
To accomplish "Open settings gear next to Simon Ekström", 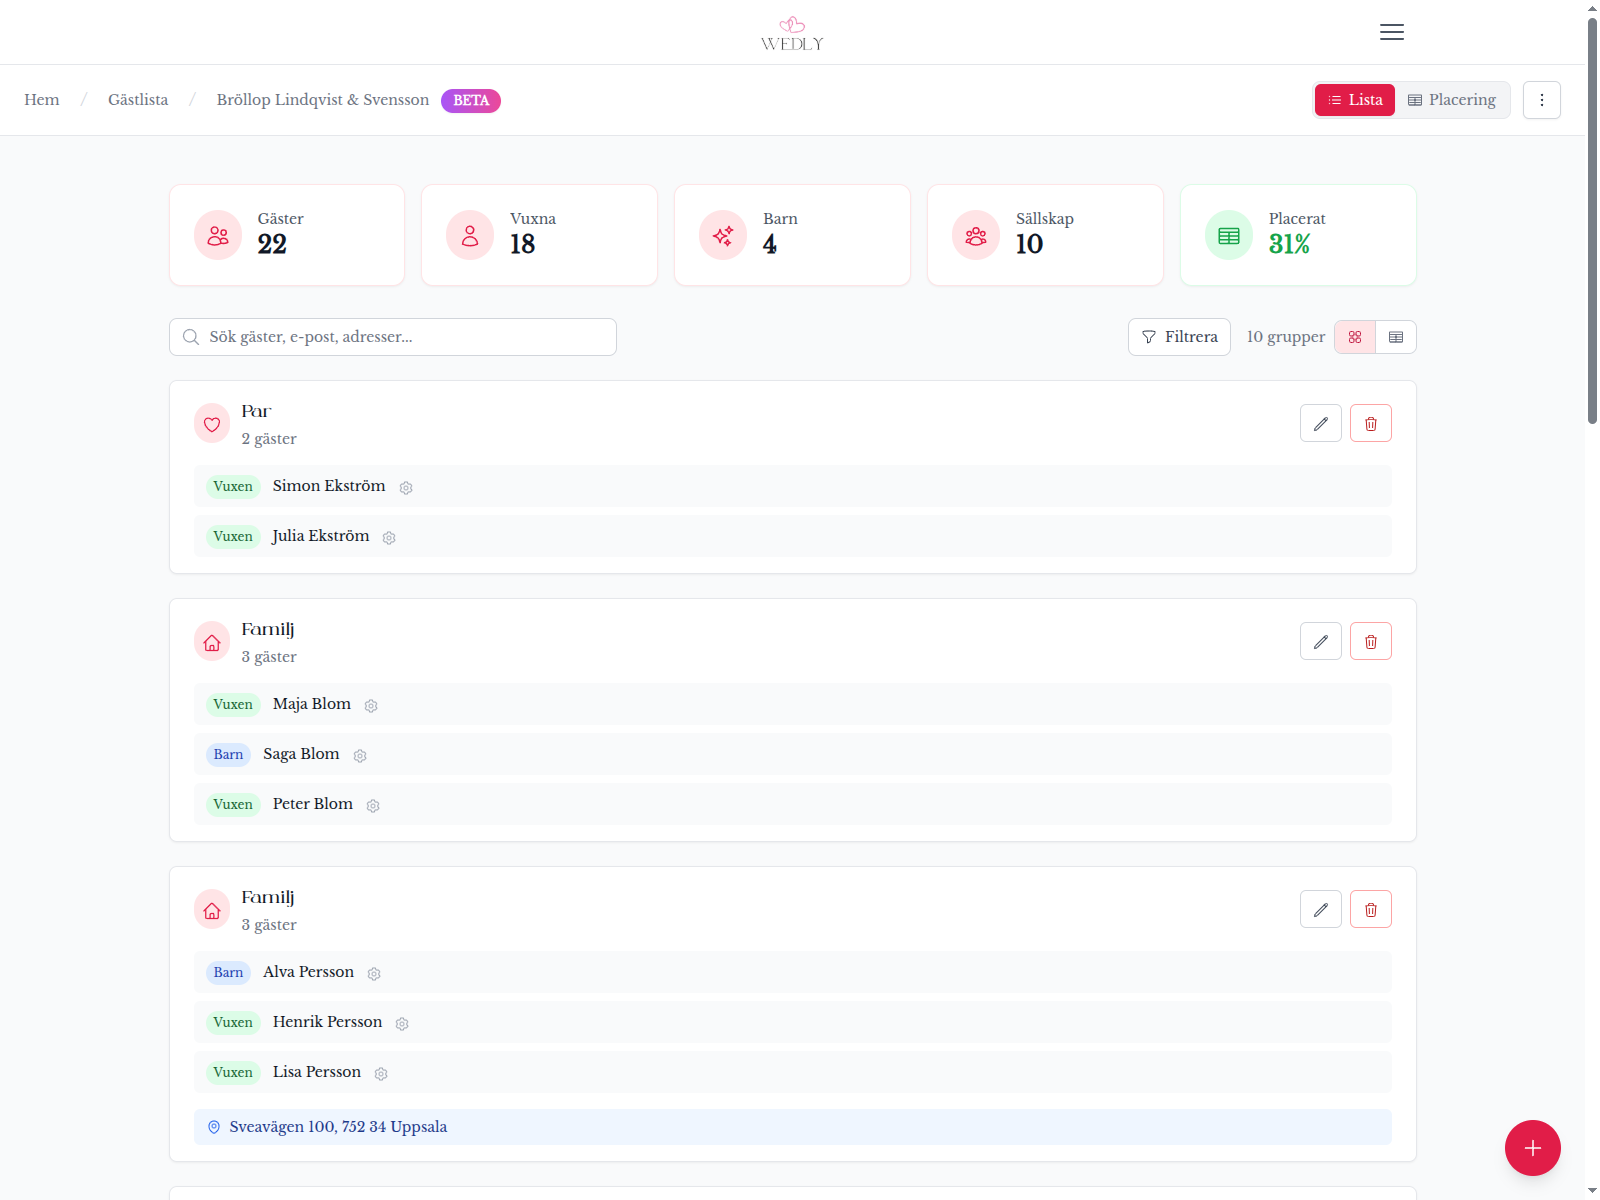I will coord(406,488).
